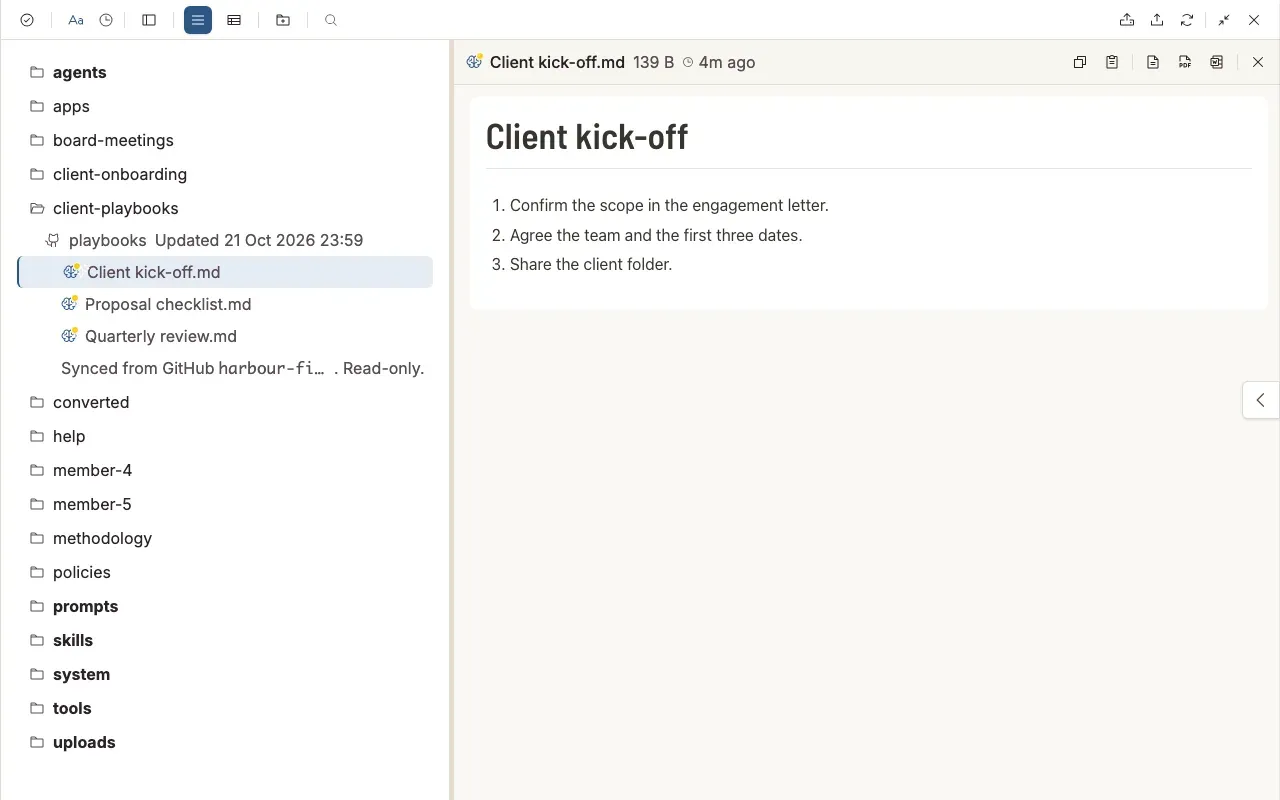
Task: Open the member-5 folder
Action: [225, 504]
